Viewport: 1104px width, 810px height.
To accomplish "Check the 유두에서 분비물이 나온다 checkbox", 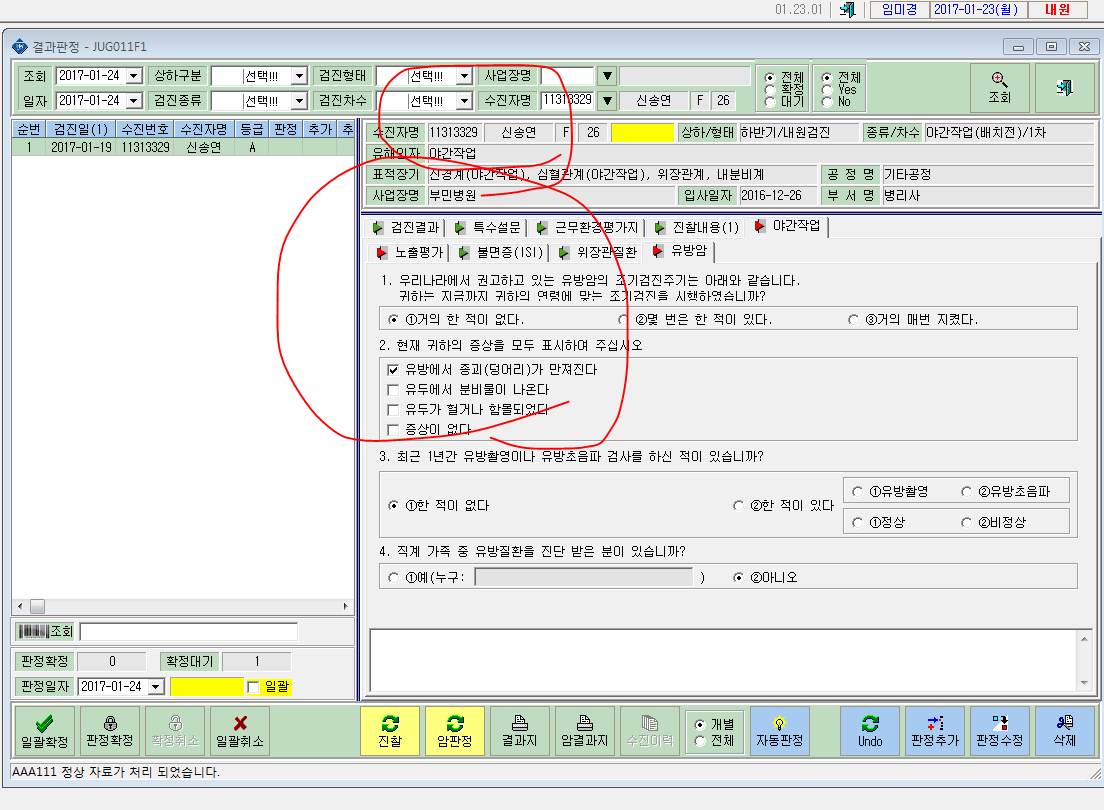I will [x=393, y=390].
